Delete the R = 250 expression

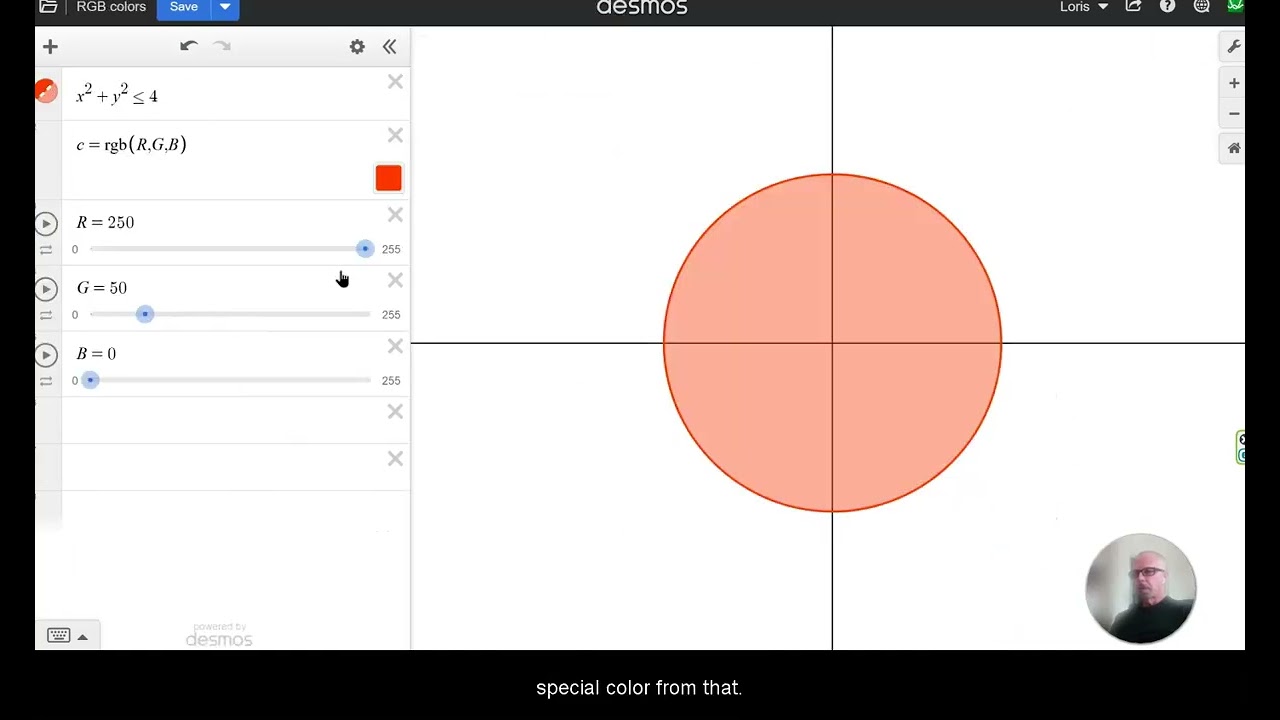point(395,215)
